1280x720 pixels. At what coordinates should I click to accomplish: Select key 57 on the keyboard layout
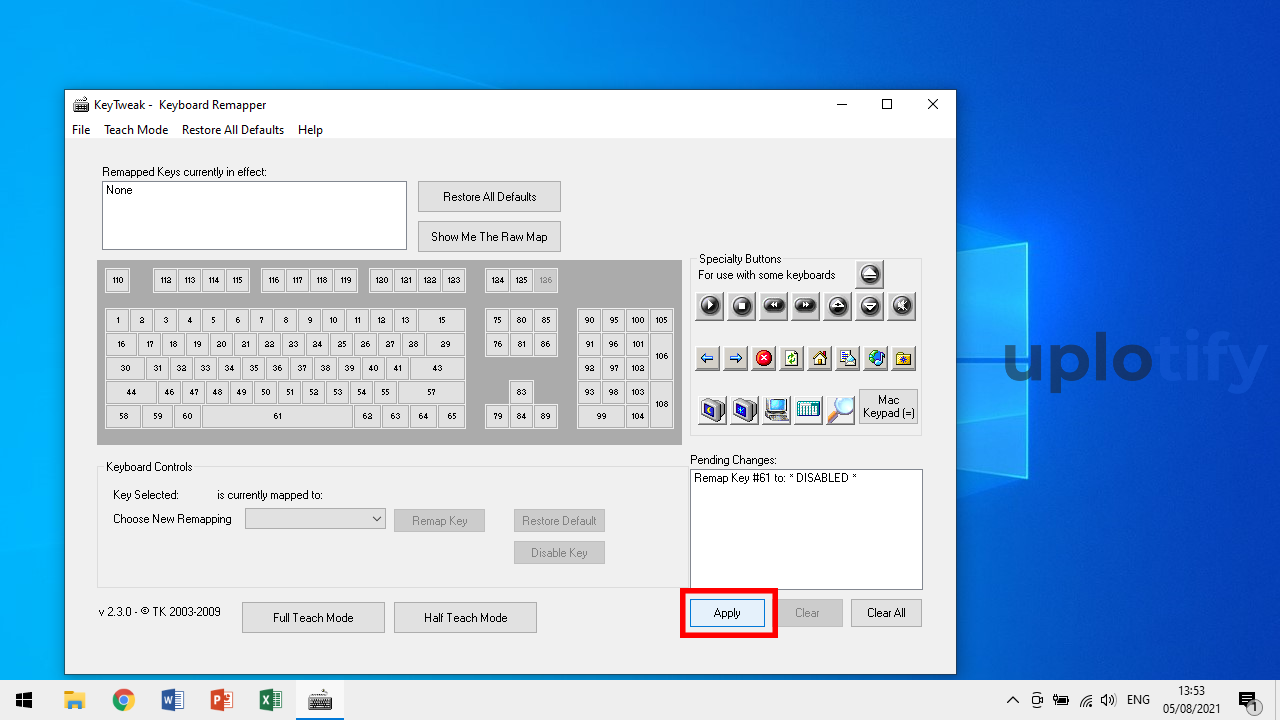pyautogui.click(x=431, y=392)
